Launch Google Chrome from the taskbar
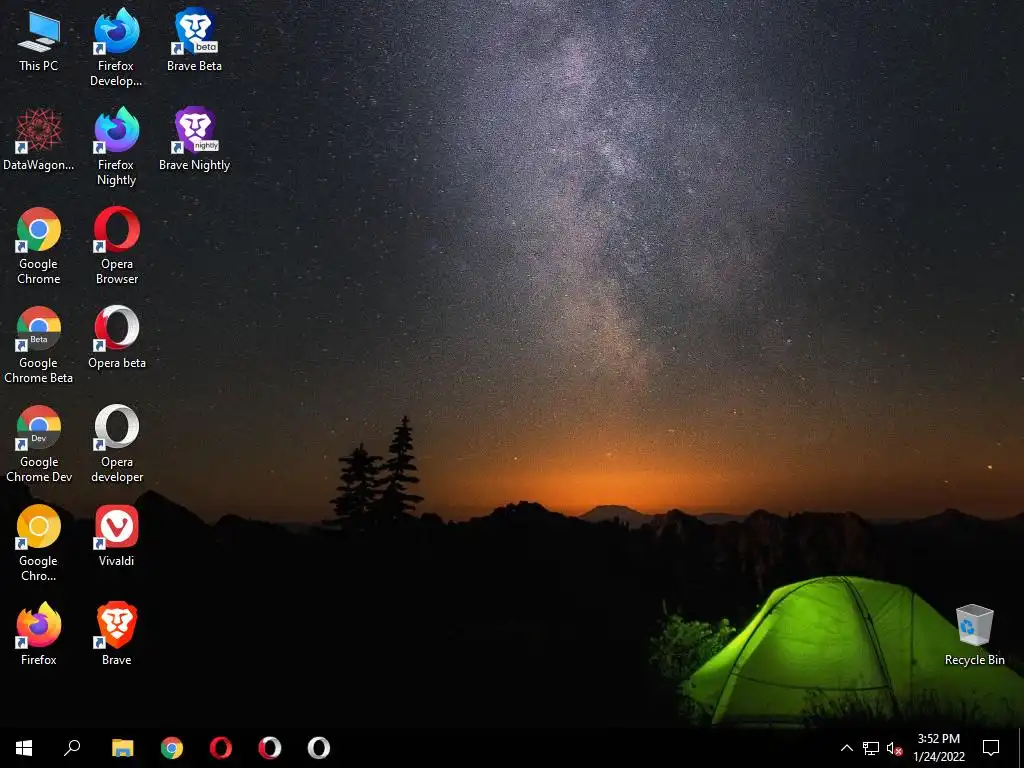1024x768 pixels. pyautogui.click(x=172, y=748)
